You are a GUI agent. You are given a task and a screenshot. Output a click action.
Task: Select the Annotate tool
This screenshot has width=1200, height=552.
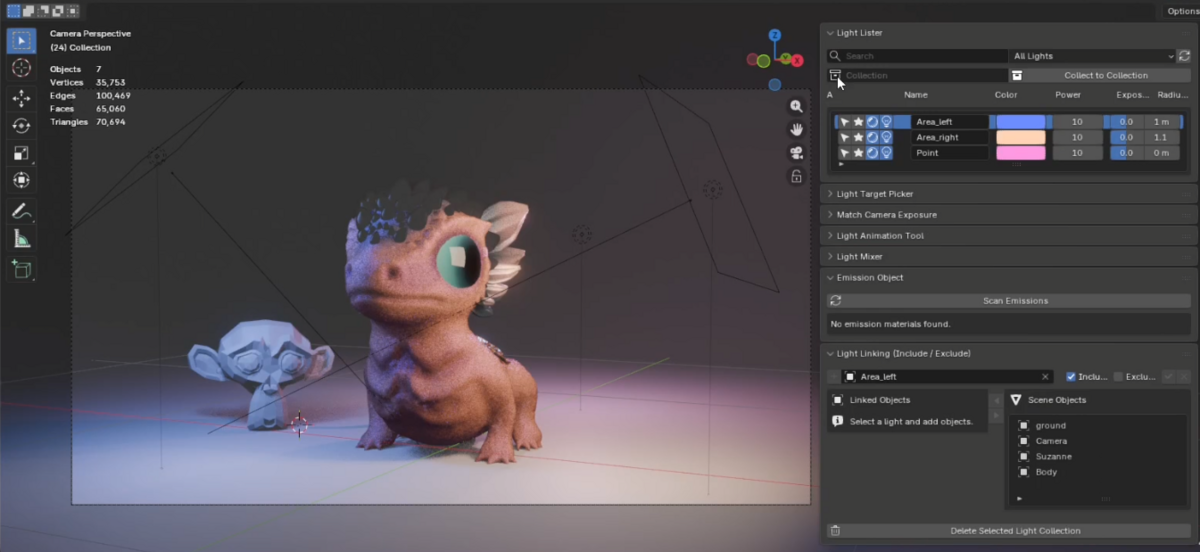point(21,211)
